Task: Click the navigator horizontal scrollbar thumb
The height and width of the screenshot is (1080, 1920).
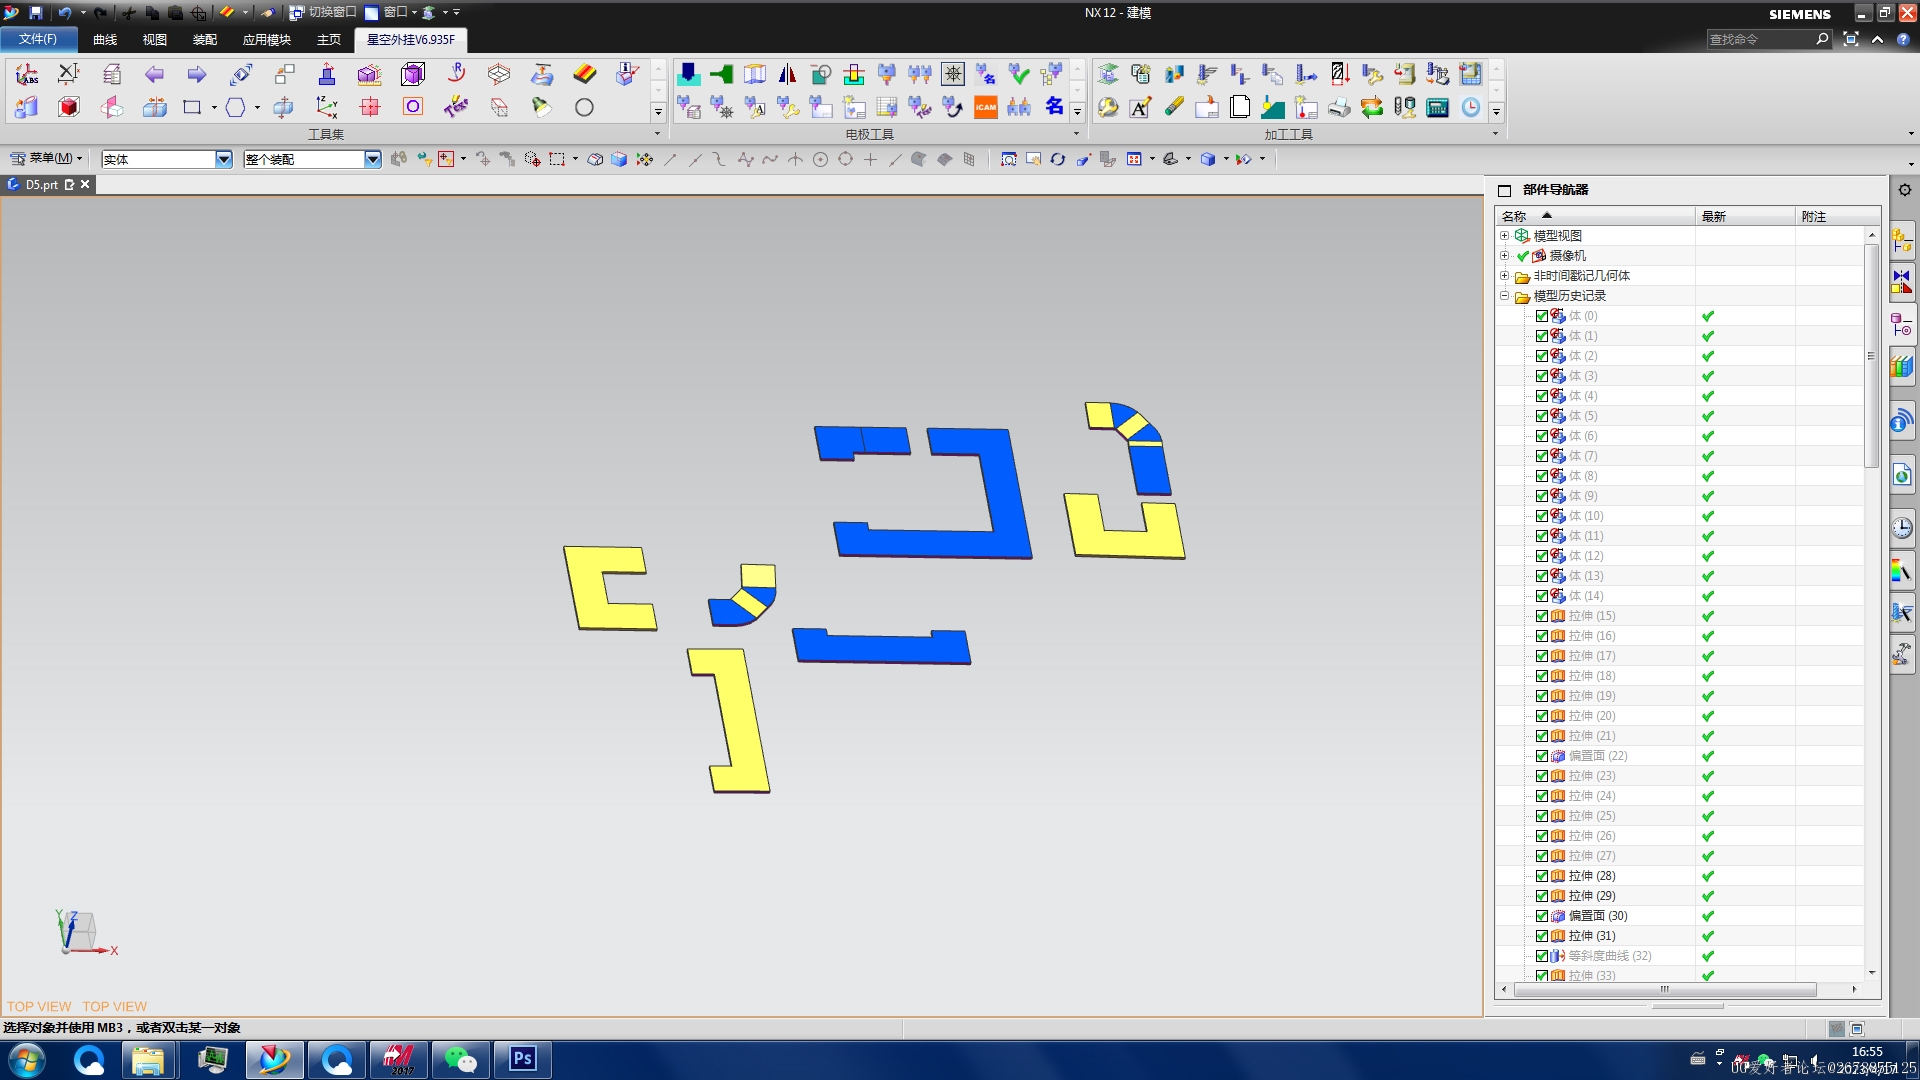Action: [x=1665, y=989]
